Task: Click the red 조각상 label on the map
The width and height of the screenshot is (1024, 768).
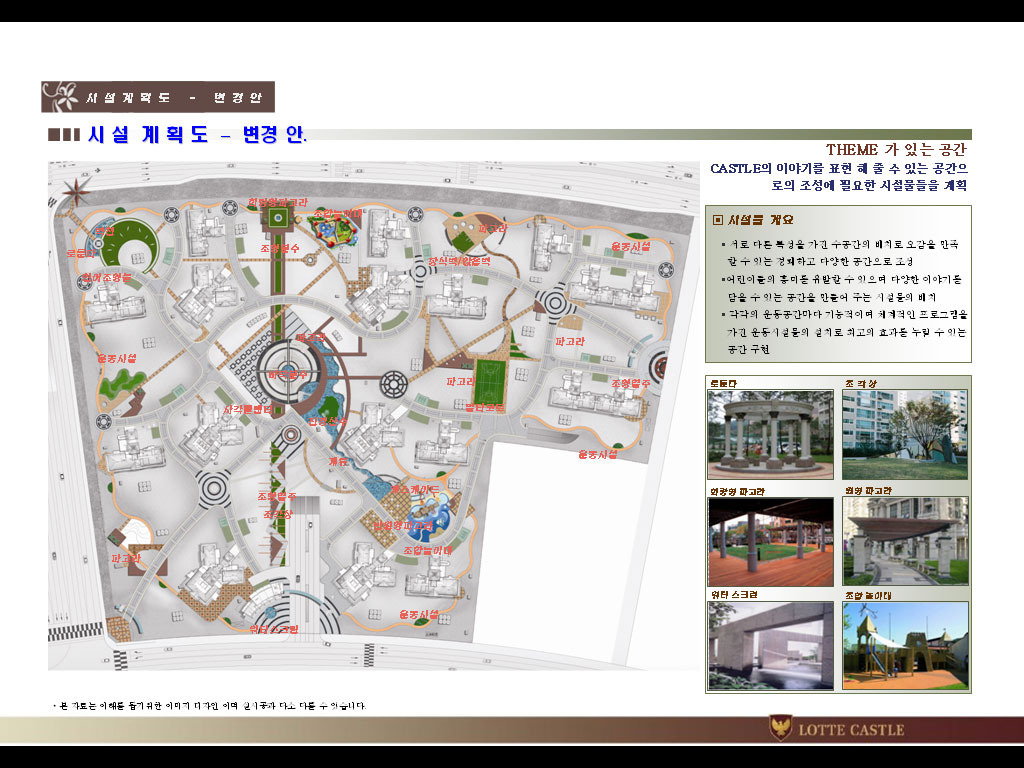Action: pyautogui.click(x=278, y=515)
